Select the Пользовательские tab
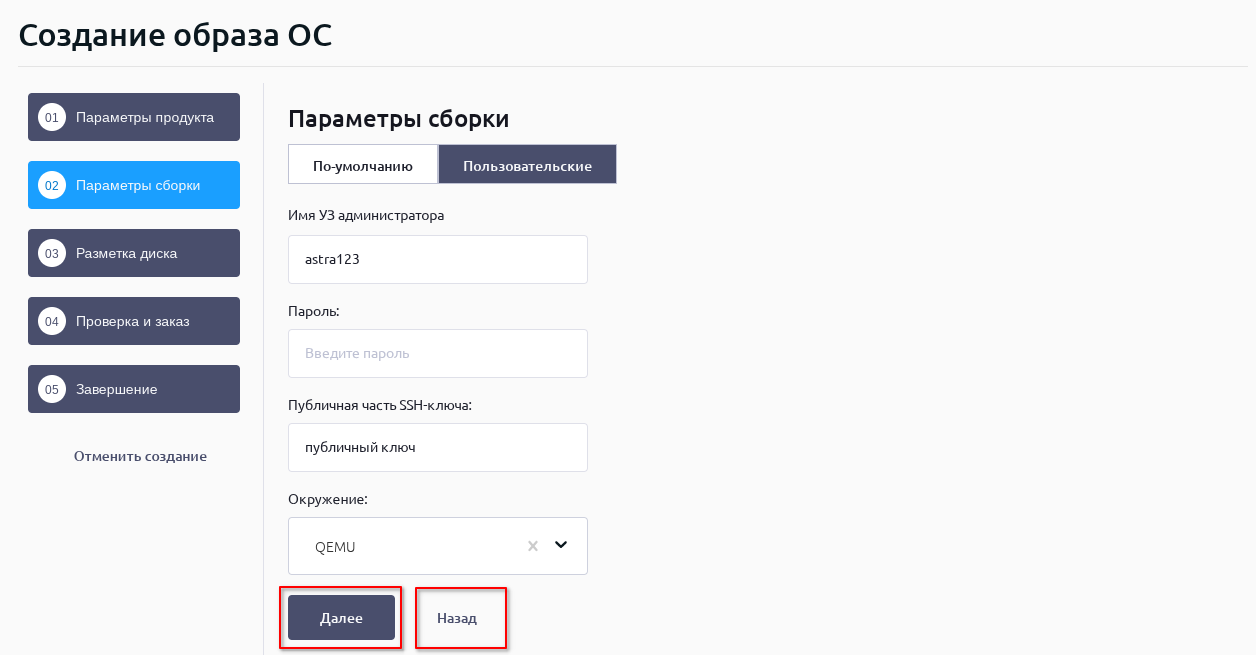 (x=527, y=165)
